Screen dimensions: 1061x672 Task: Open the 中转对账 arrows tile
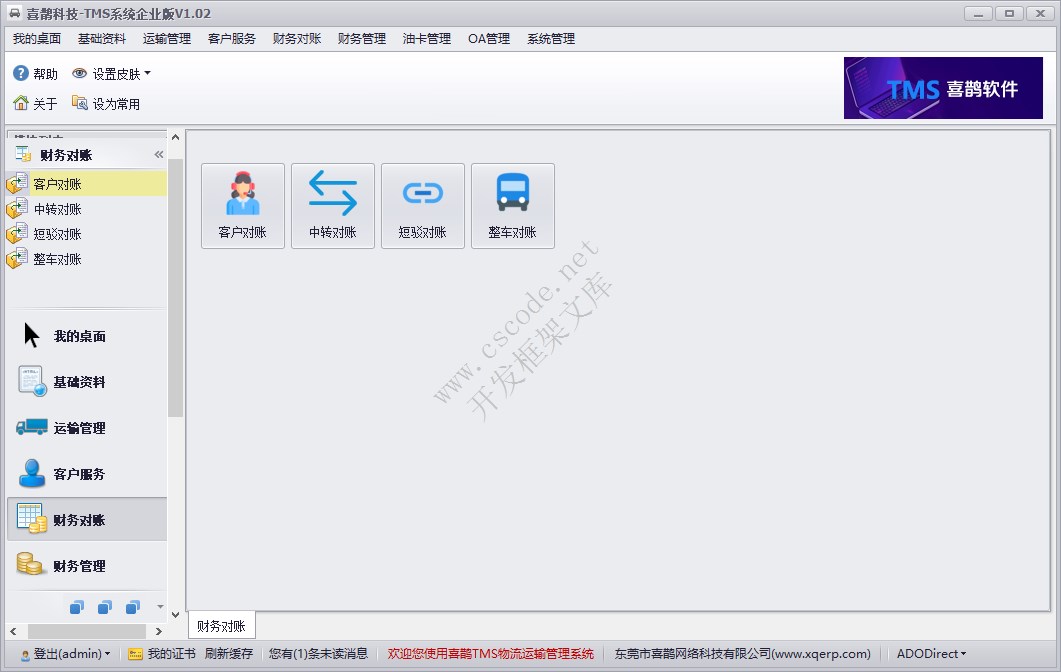pyautogui.click(x=332, y=206)
